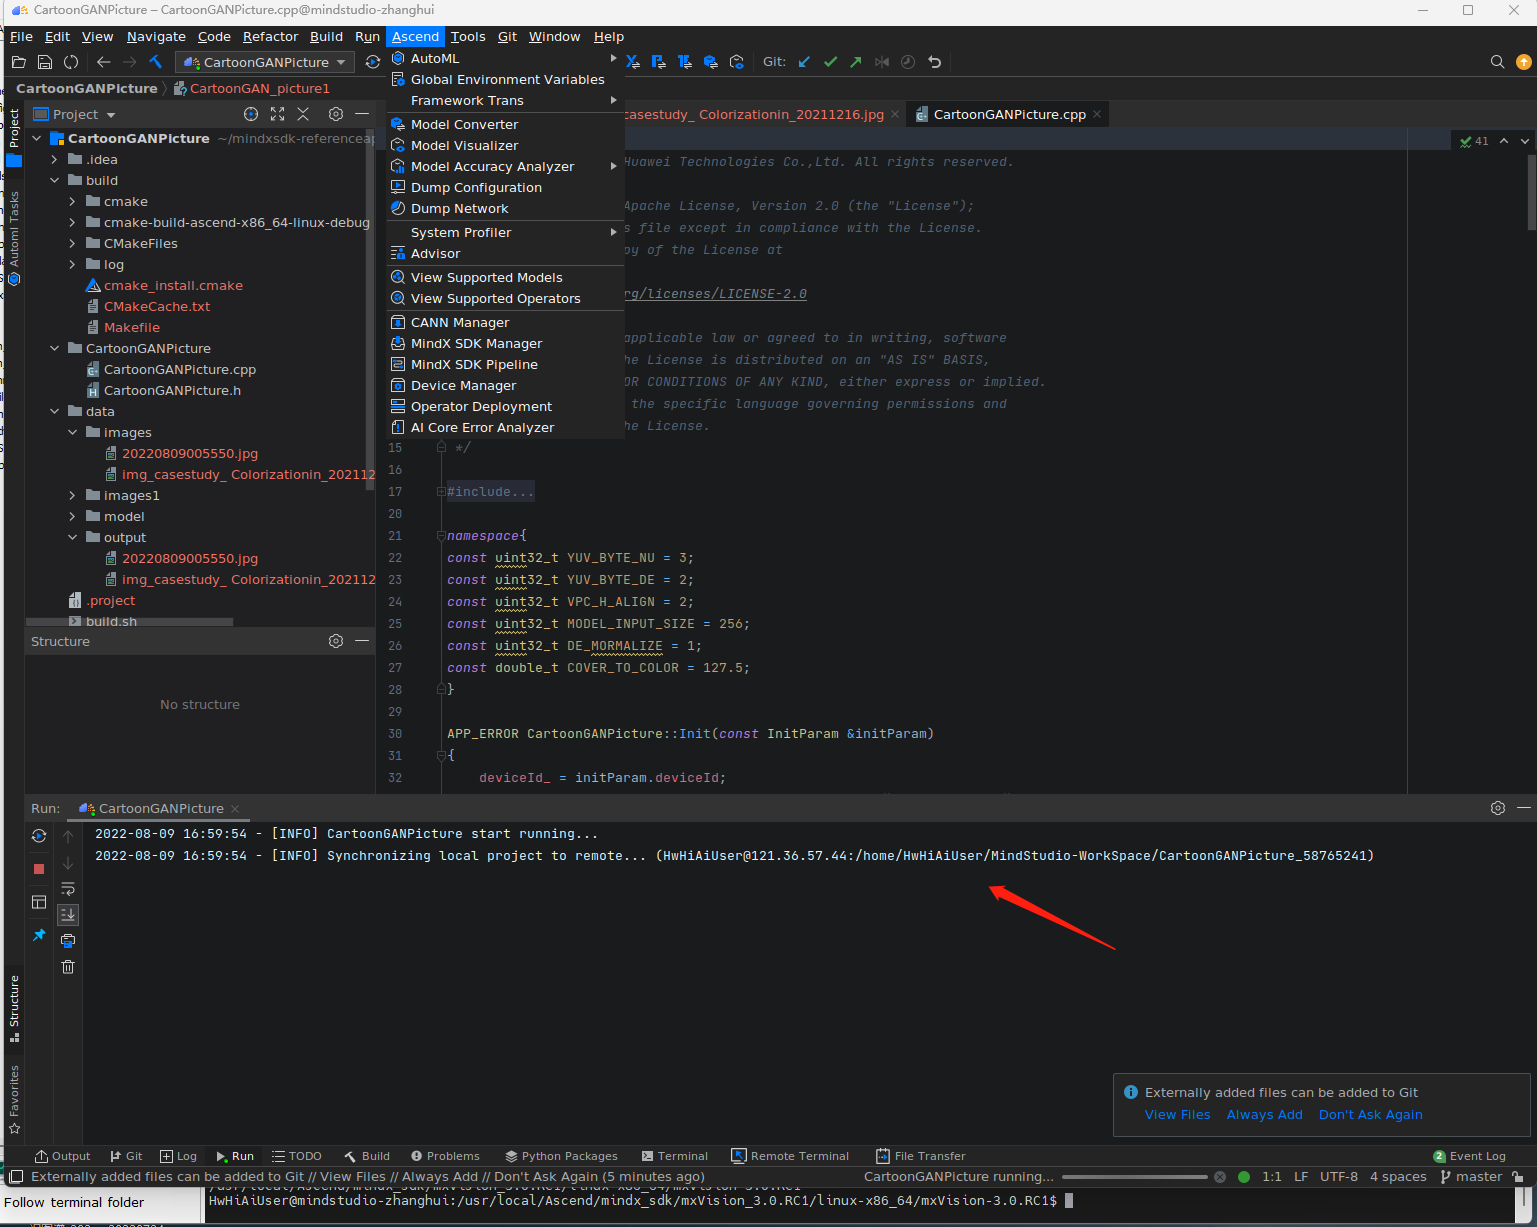1537x1227 pixels.
Task: Stop the running CartoonGANPicture process
Action: (39, 869)
